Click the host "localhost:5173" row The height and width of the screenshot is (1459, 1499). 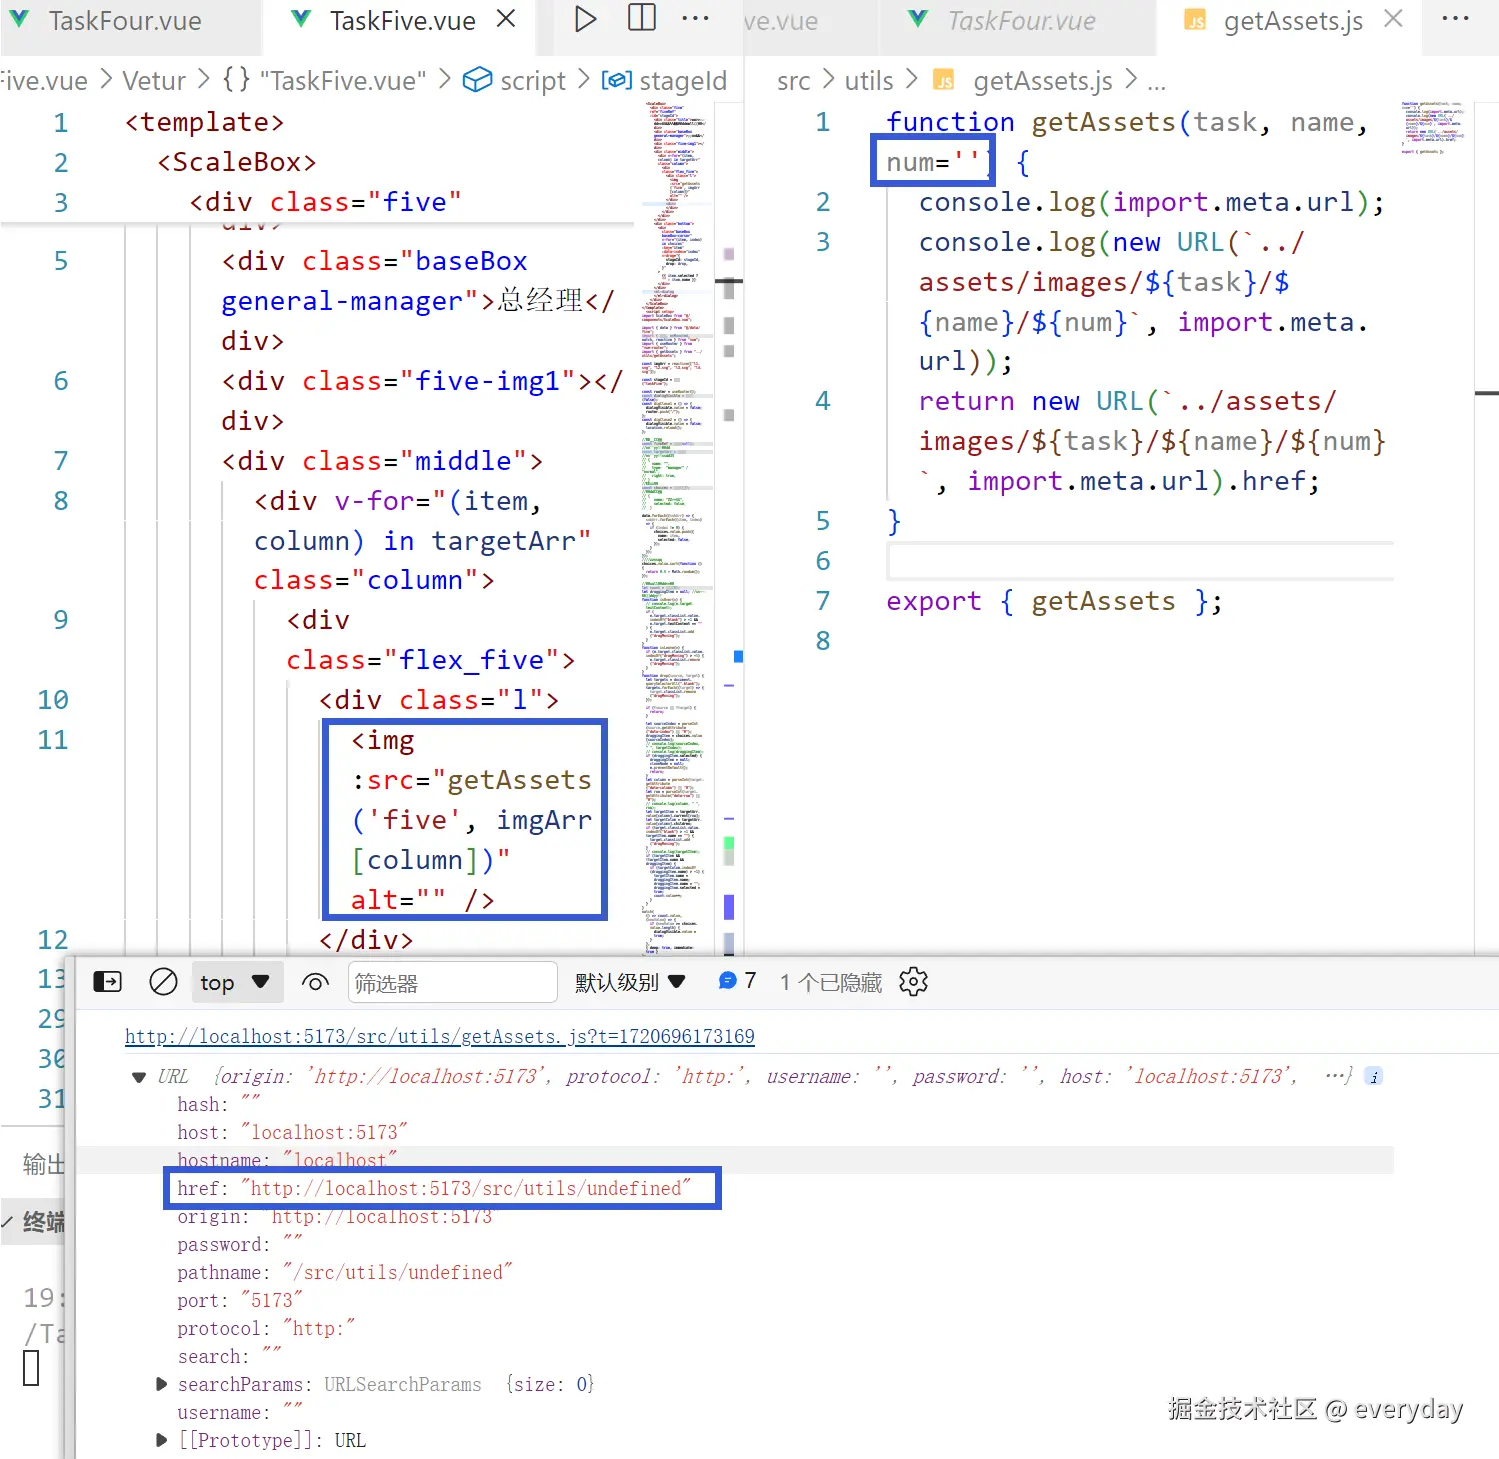click(293, 1132)
